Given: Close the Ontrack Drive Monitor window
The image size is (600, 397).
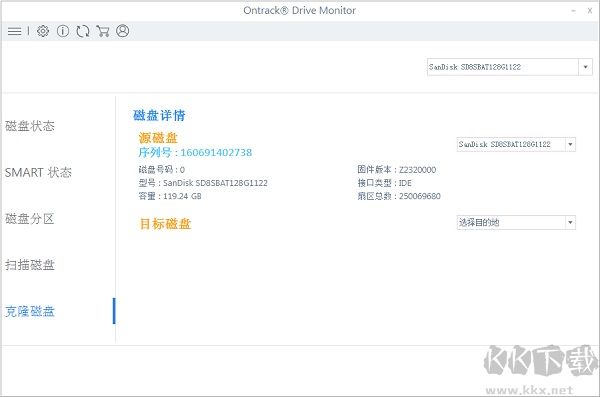Looking at the screenshot, I should click(590, 11).
